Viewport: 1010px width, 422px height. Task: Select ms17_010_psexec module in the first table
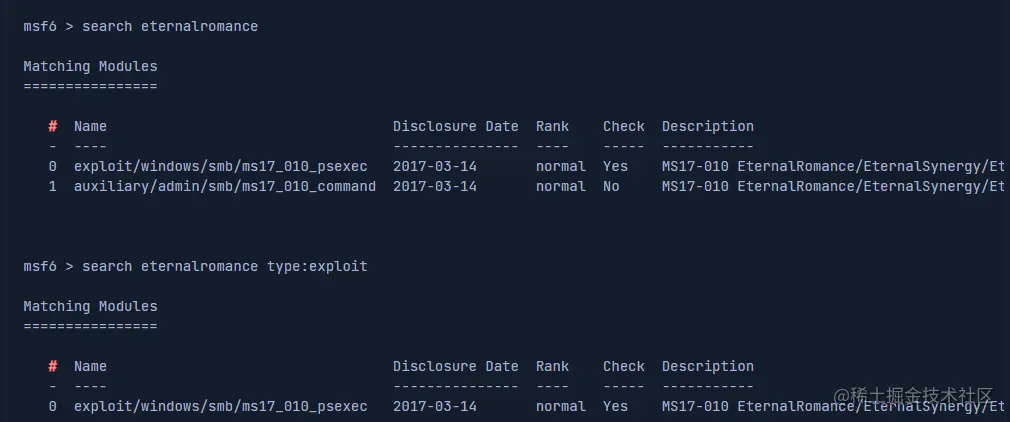(220, 166)
